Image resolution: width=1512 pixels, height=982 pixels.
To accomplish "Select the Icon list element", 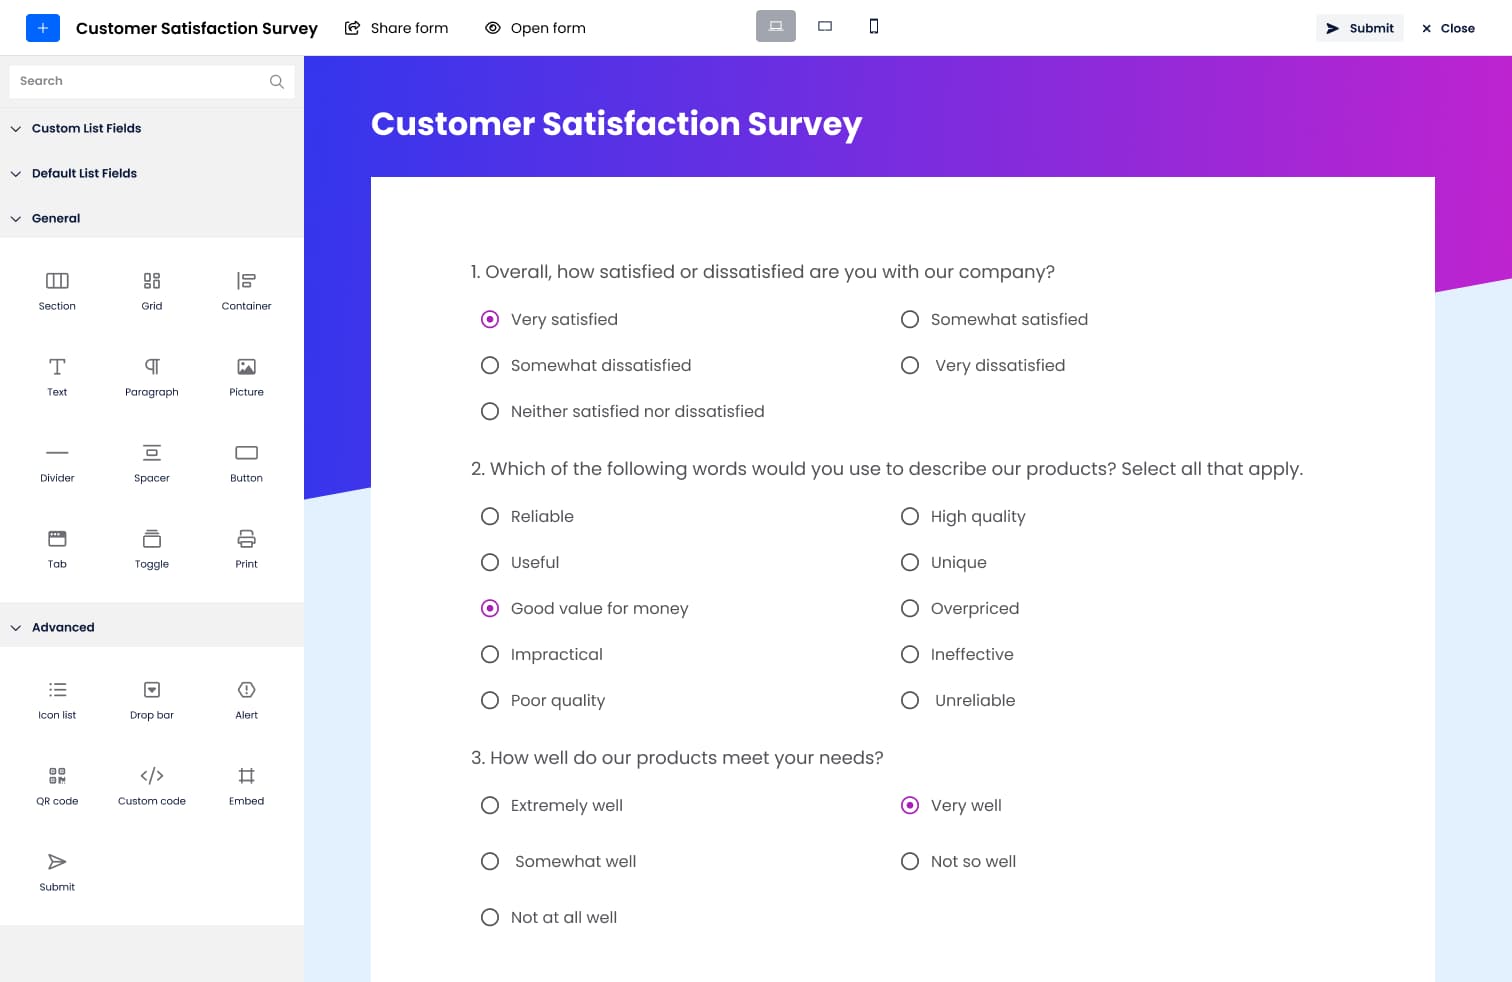I will (57, 690).
